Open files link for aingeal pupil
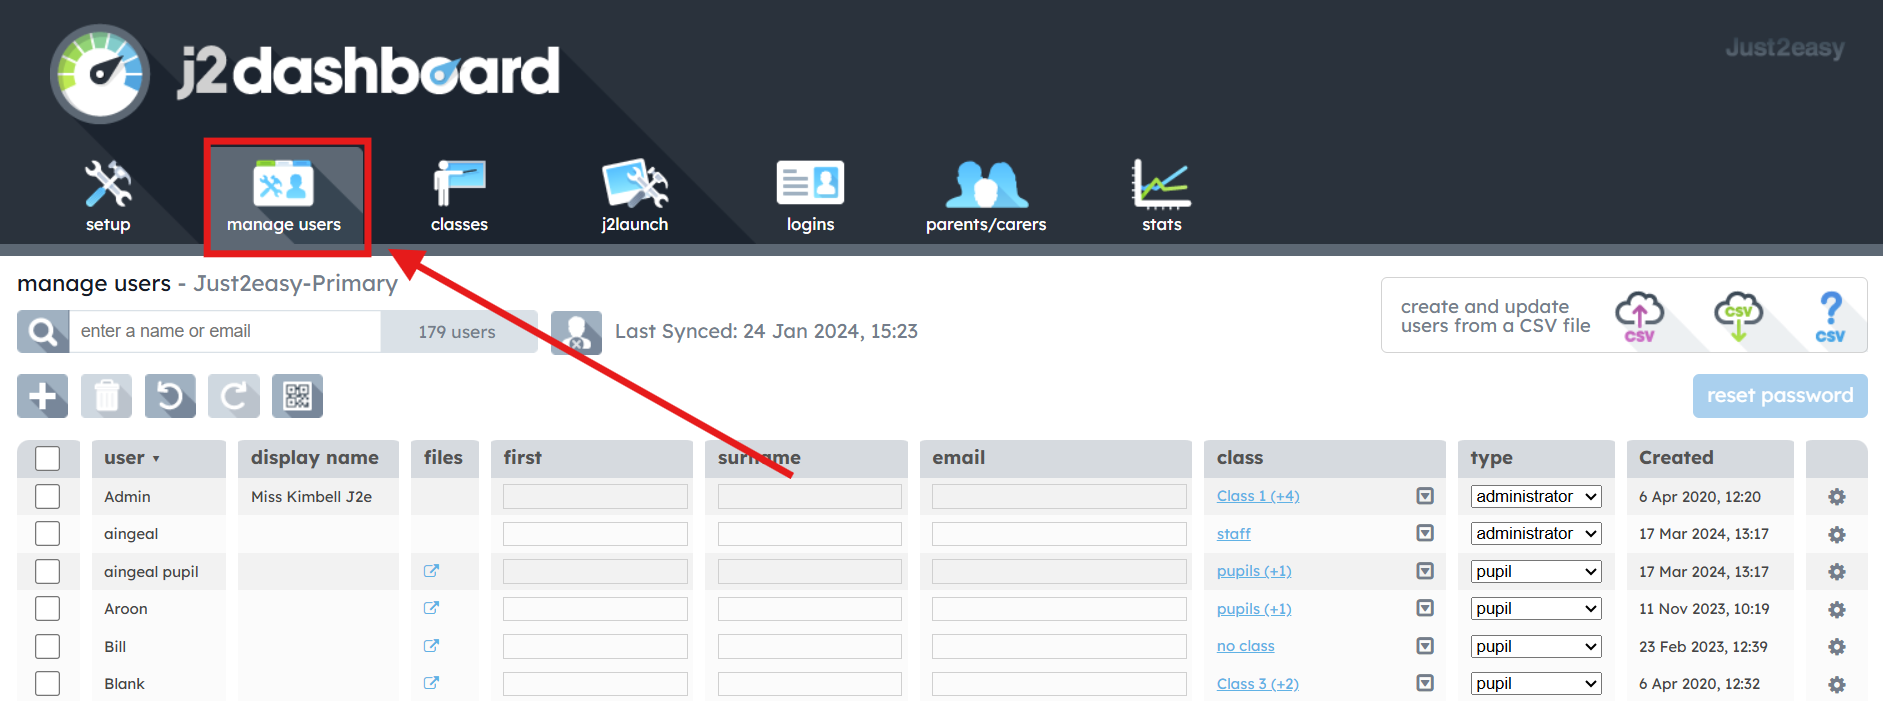The height and width of the screenshot is (701, 1883). (x=431, y=571)
